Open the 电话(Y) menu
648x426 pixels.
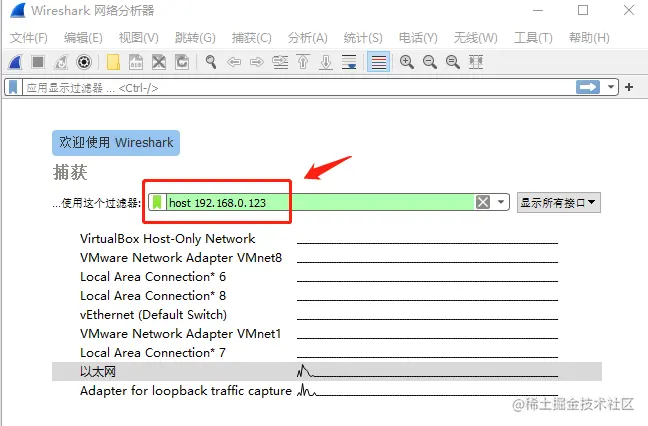(x=418, y=38)
